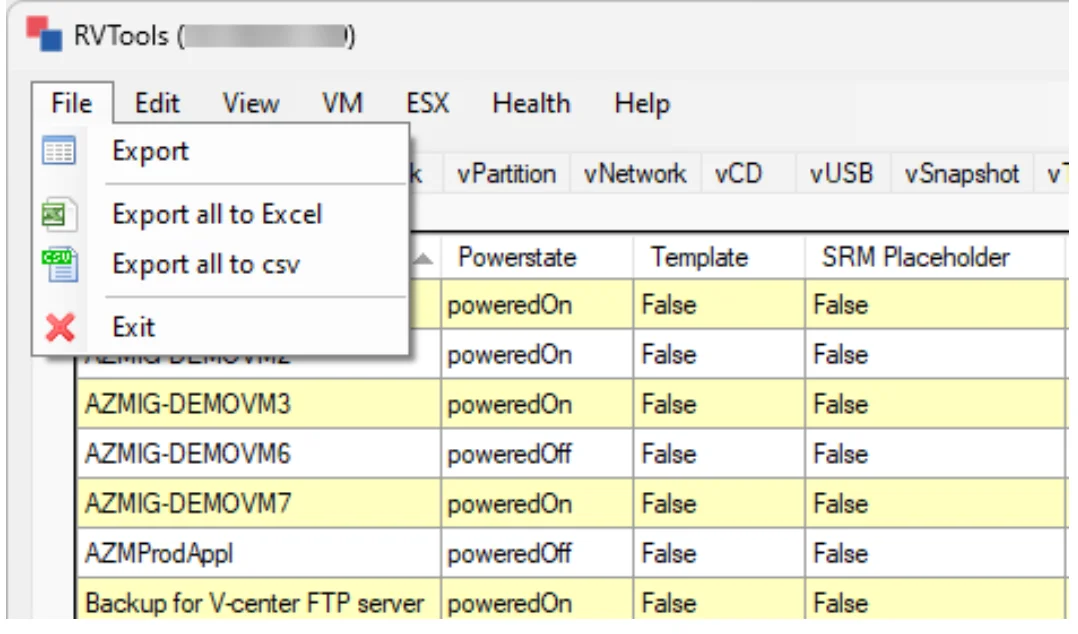This screenshot has width=1078, height=634.
Task: Switch to the vSnapshot tab
Action: click(x=961, y=174)
